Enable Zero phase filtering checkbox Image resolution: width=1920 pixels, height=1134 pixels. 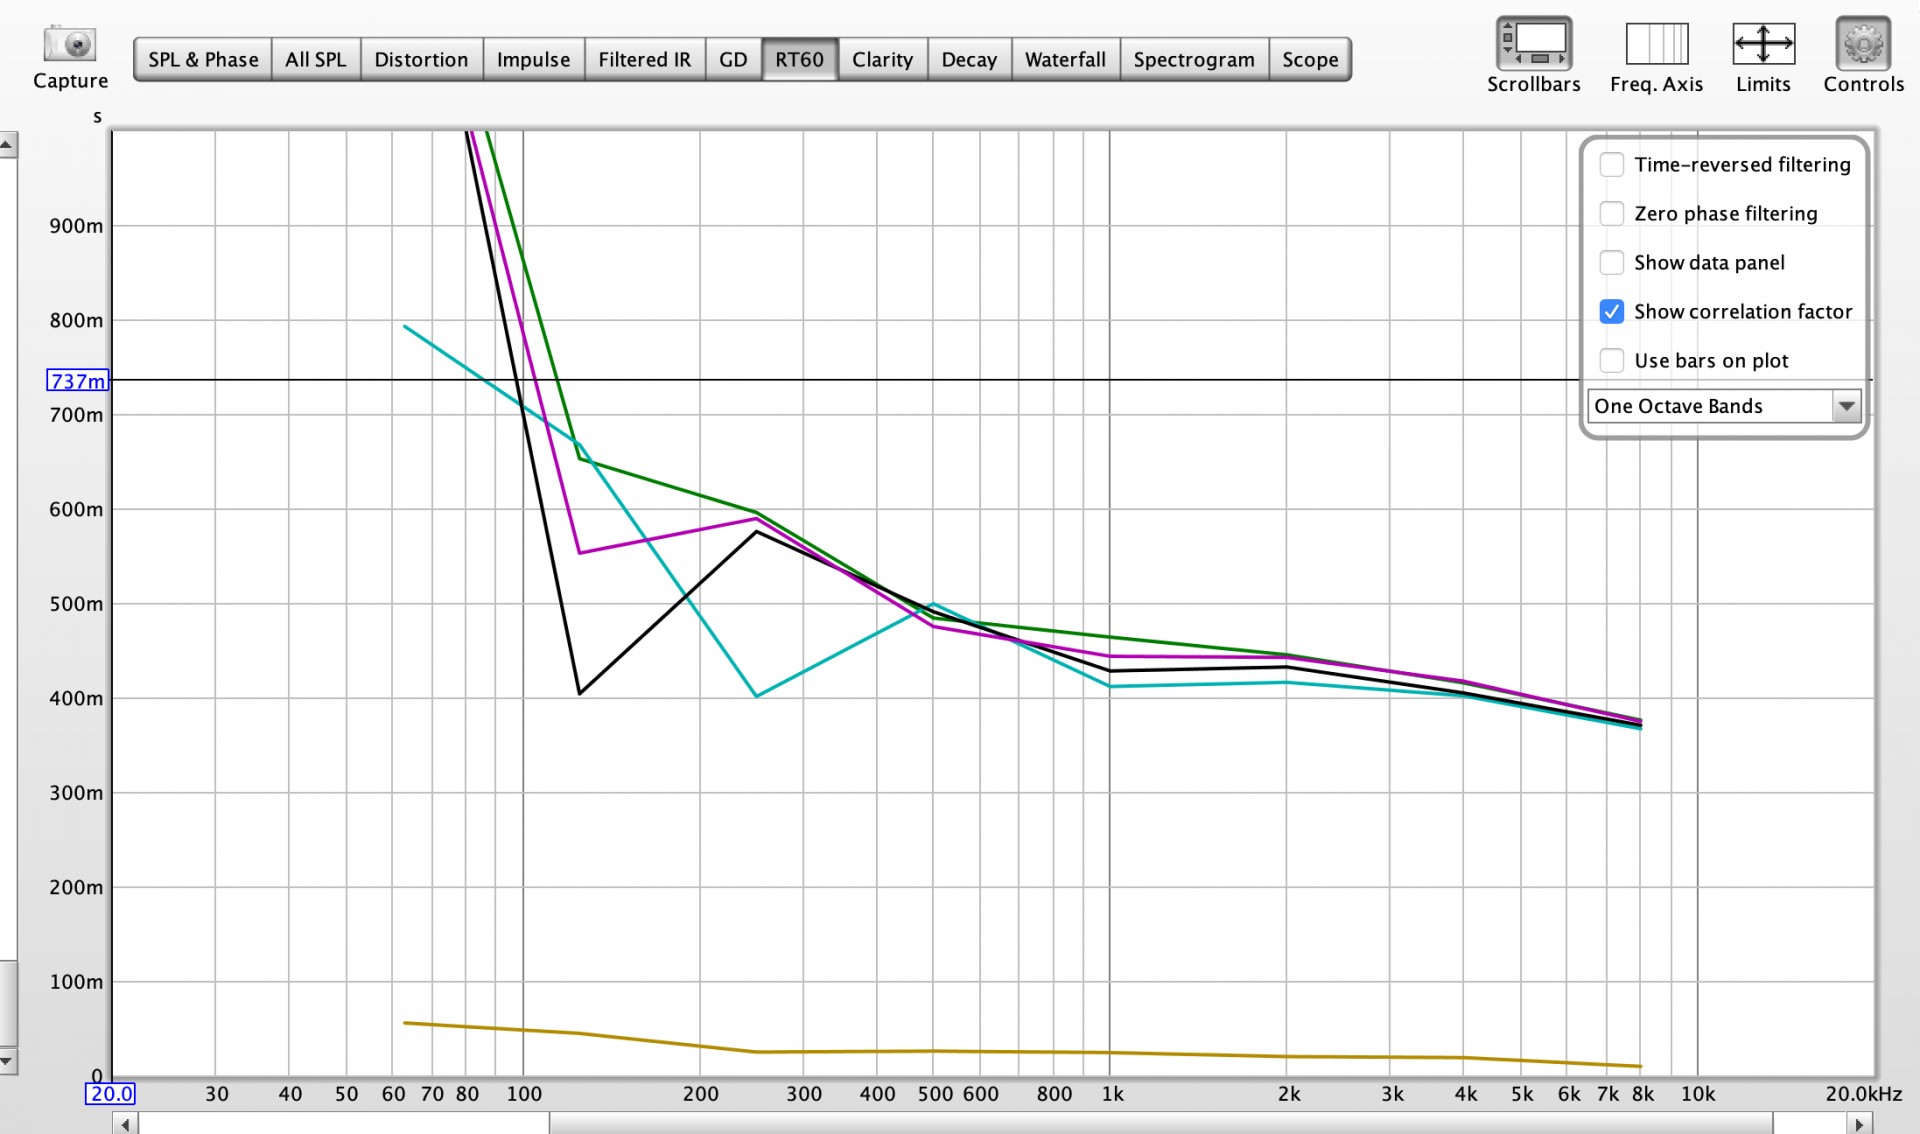pyautogui.click(x=1611, y=214)
